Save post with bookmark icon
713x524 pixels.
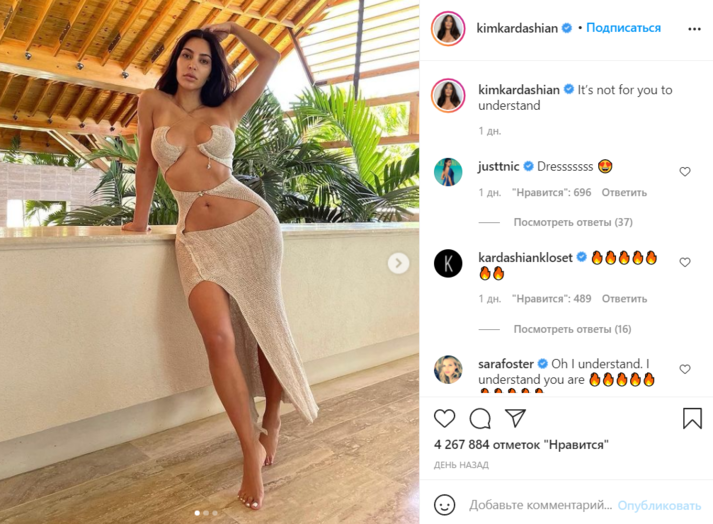[692, 418]
